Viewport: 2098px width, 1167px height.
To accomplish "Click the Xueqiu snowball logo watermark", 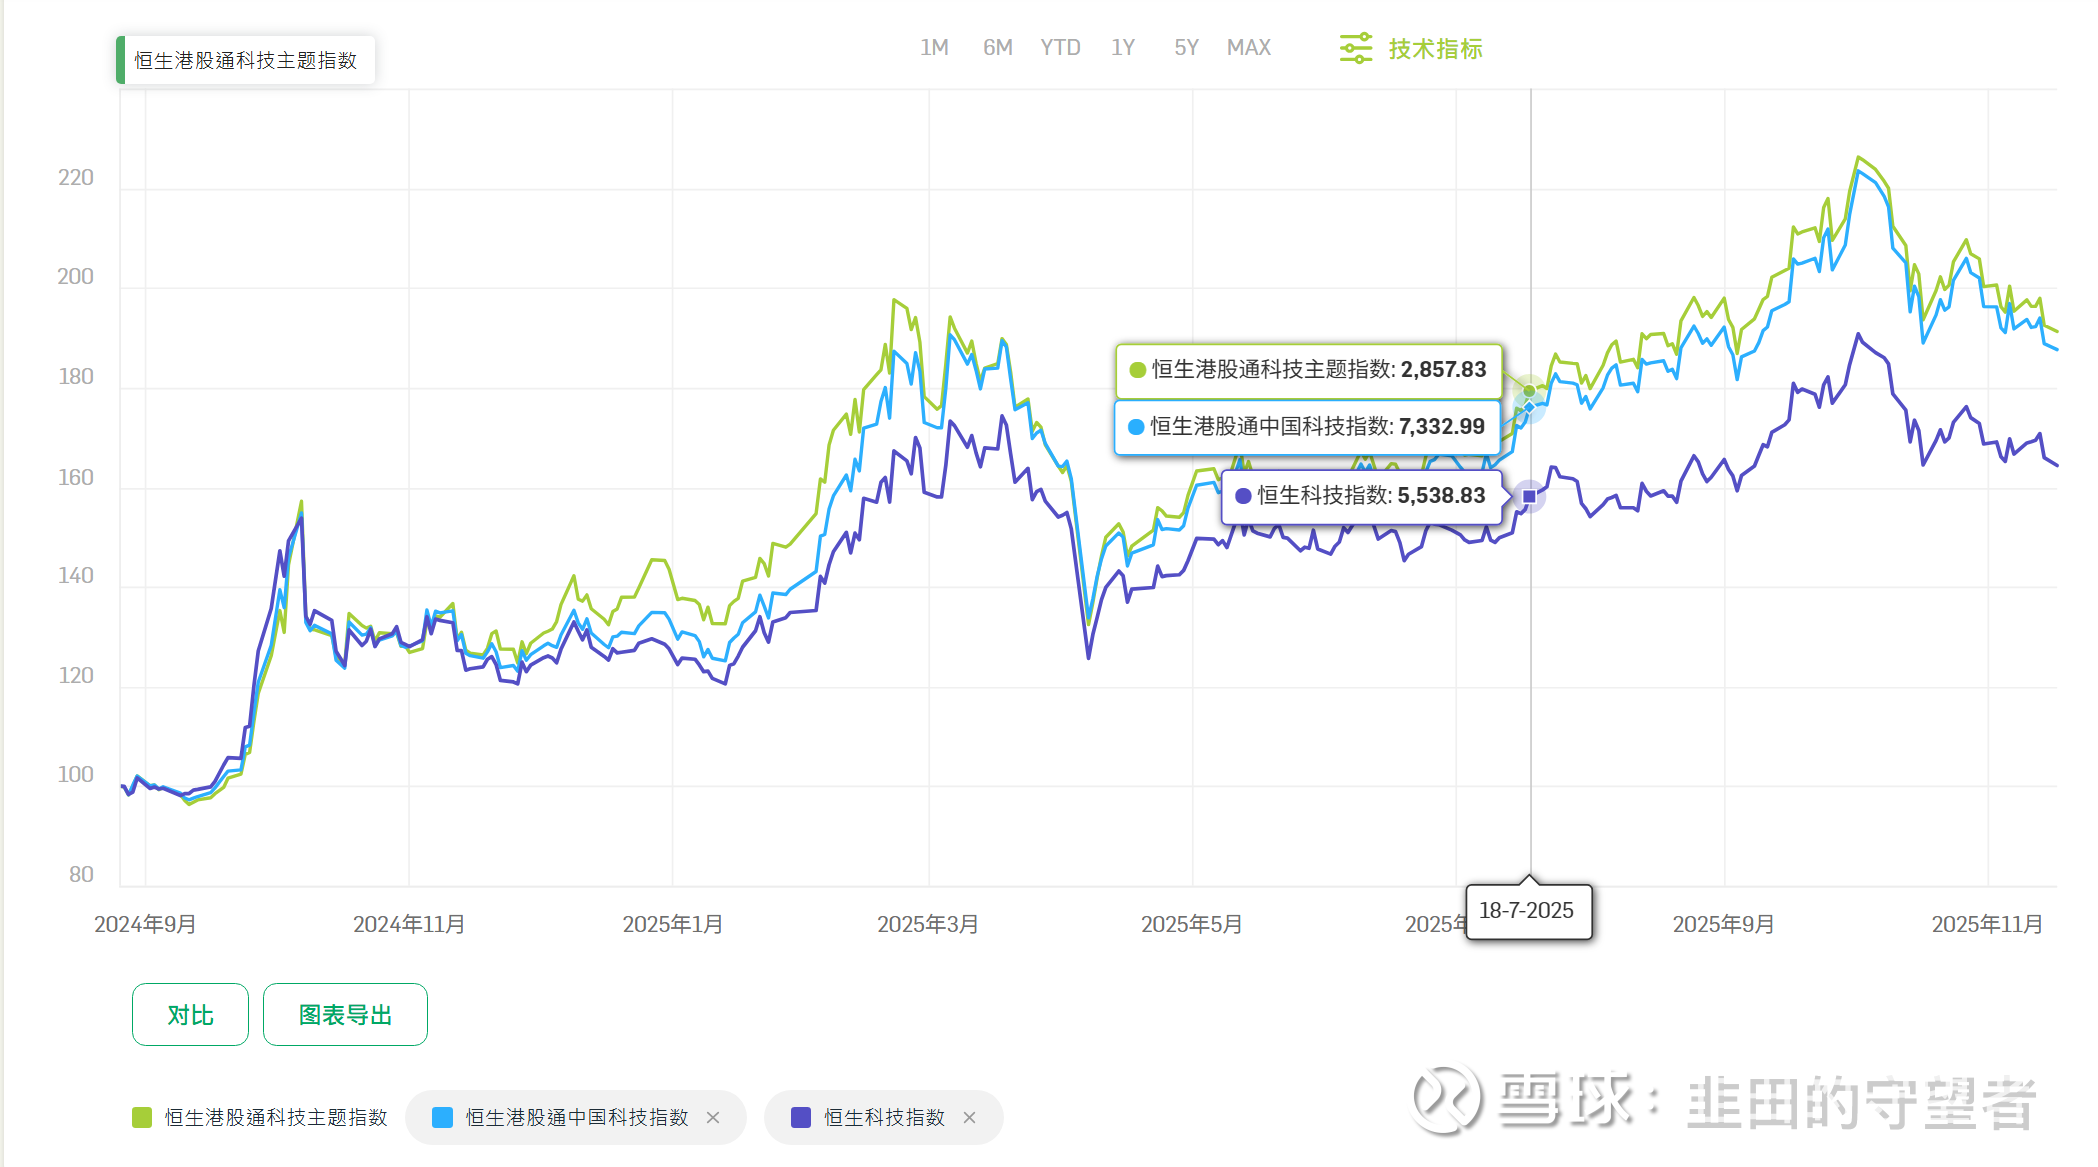I will 1445,1100.
